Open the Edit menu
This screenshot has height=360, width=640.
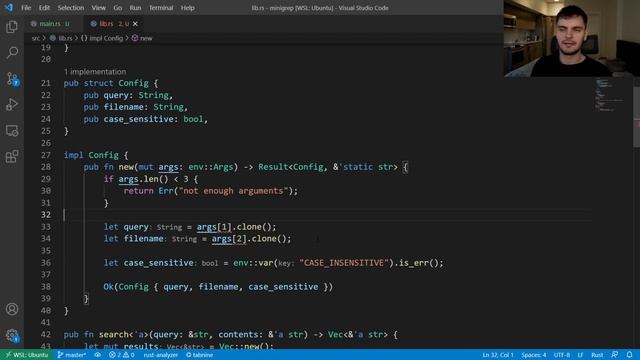tap(44, 8)
